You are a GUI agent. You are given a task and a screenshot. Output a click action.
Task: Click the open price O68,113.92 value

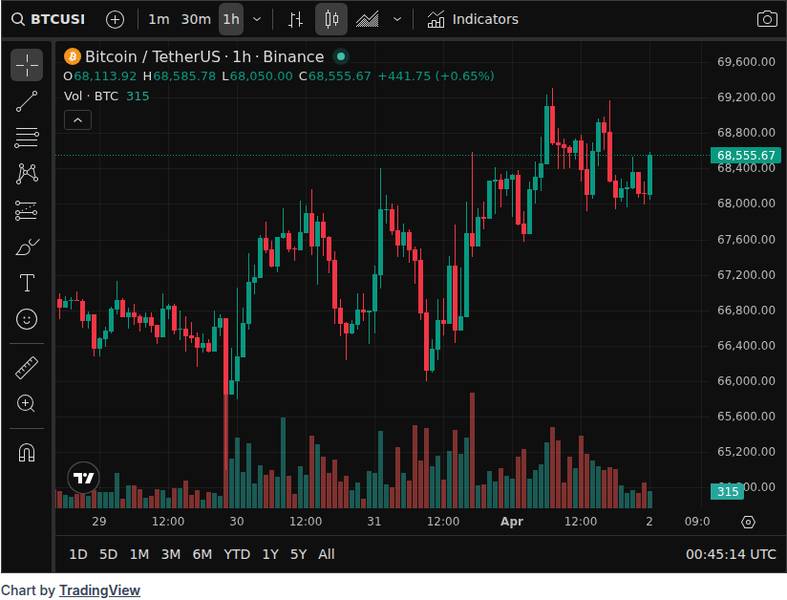tap(100, 76)
